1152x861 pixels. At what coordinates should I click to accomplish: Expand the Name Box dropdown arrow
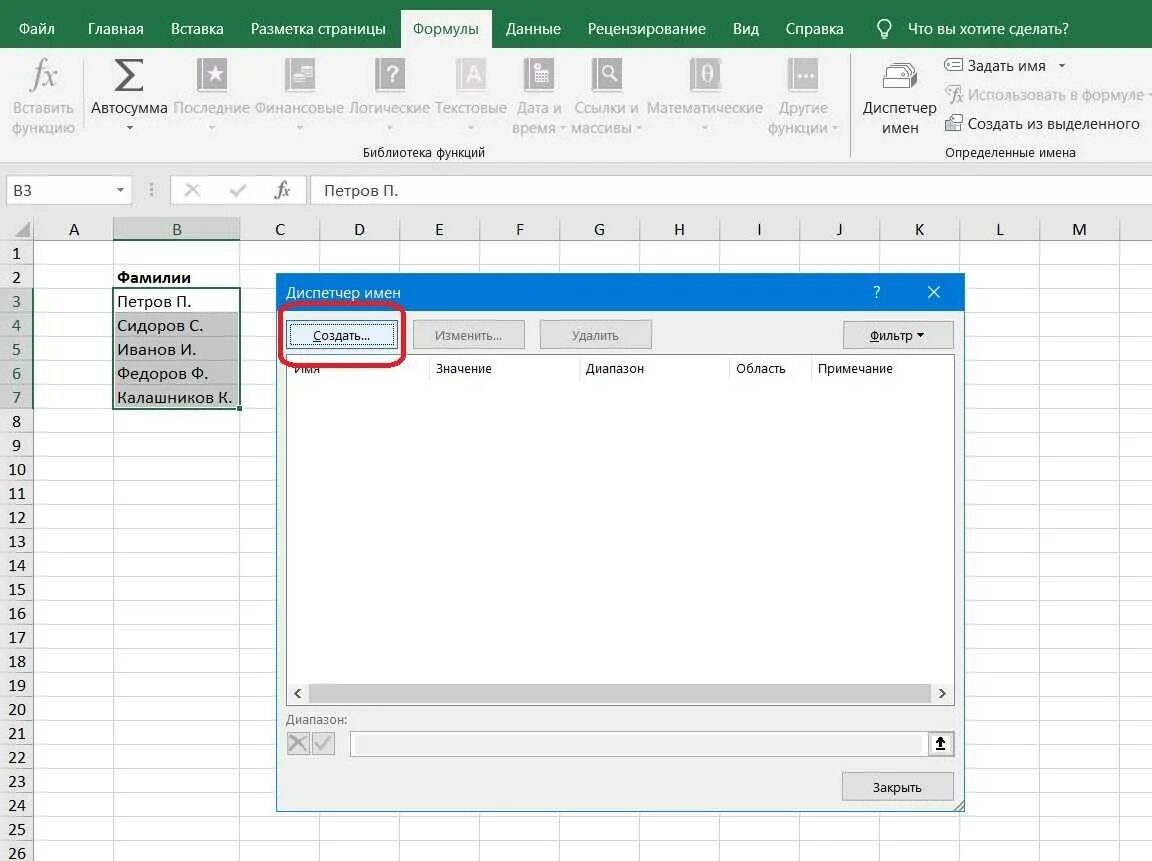pos(120,190)
